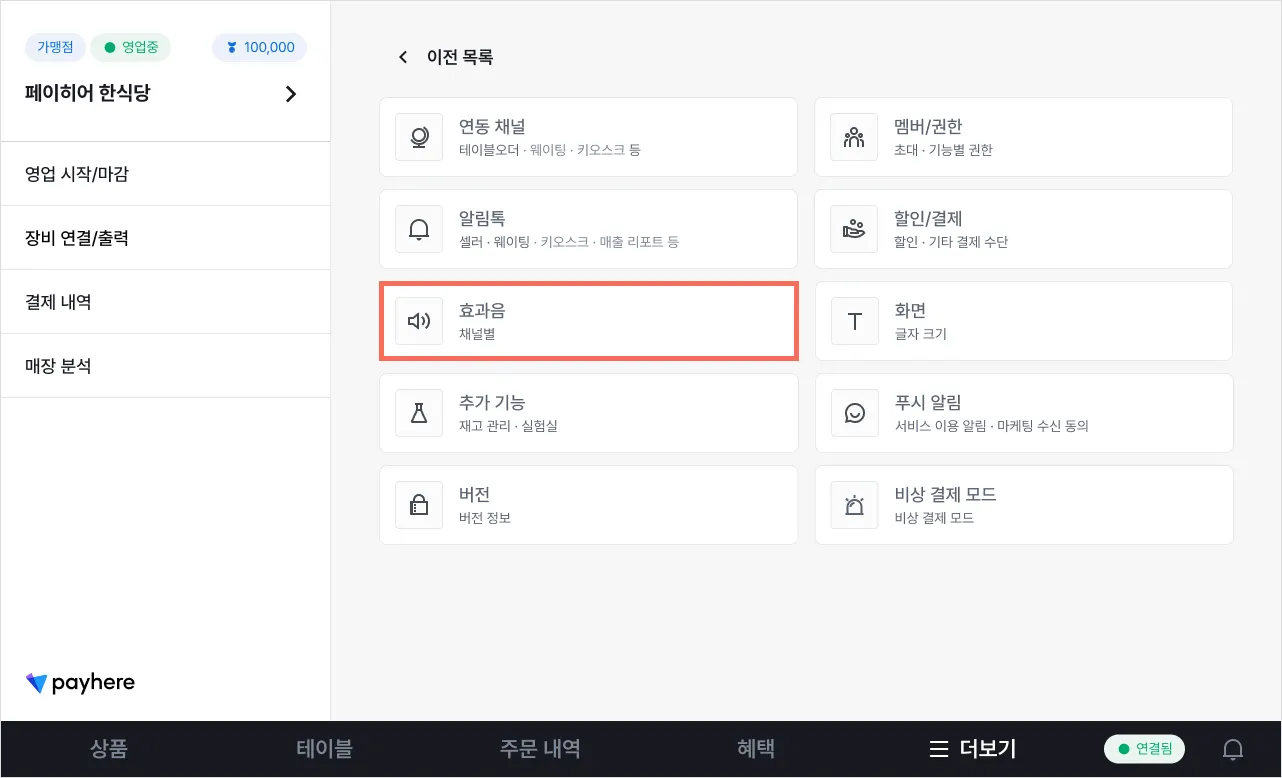
Task: Click the chat icon for 푸시 알림
Action: click(x=854, y=413)
